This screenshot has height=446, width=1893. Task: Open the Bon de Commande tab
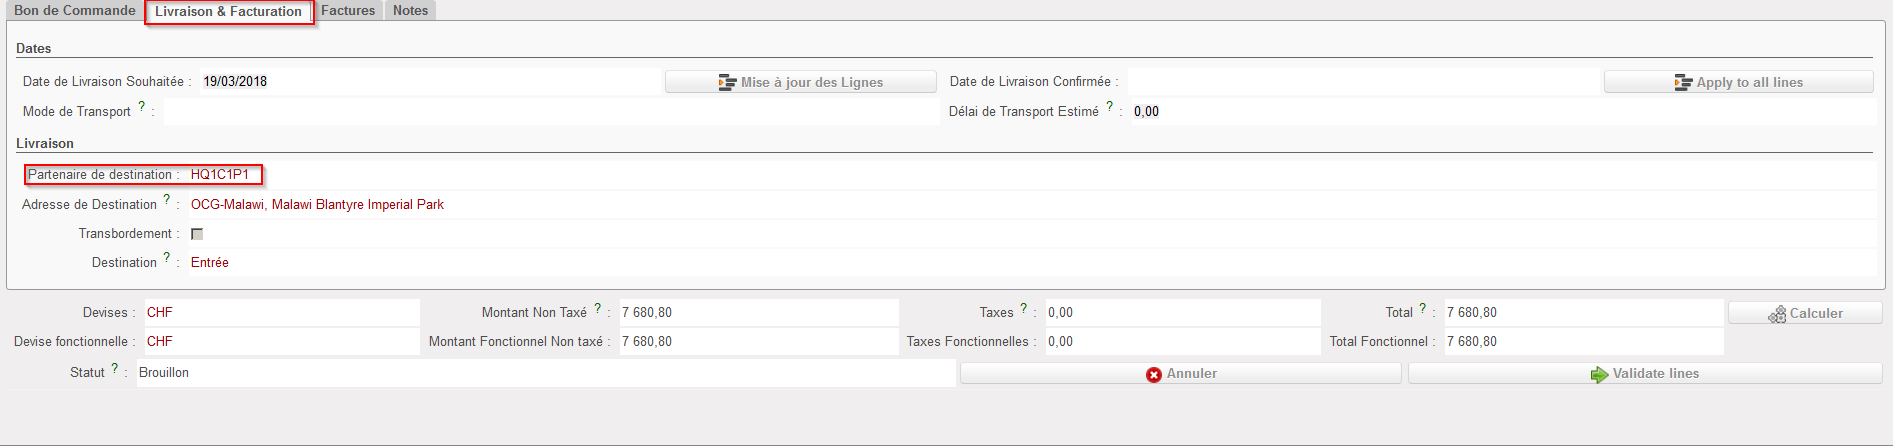click(75, 11)
